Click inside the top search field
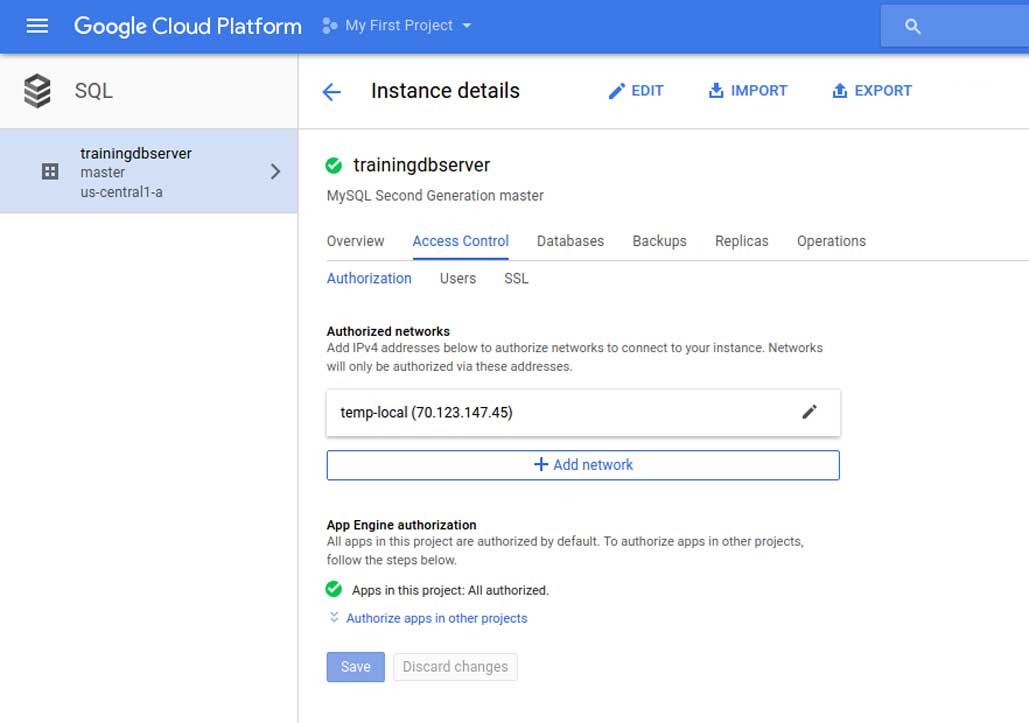Screen dimensions: 1029x723 pos(955,26)
